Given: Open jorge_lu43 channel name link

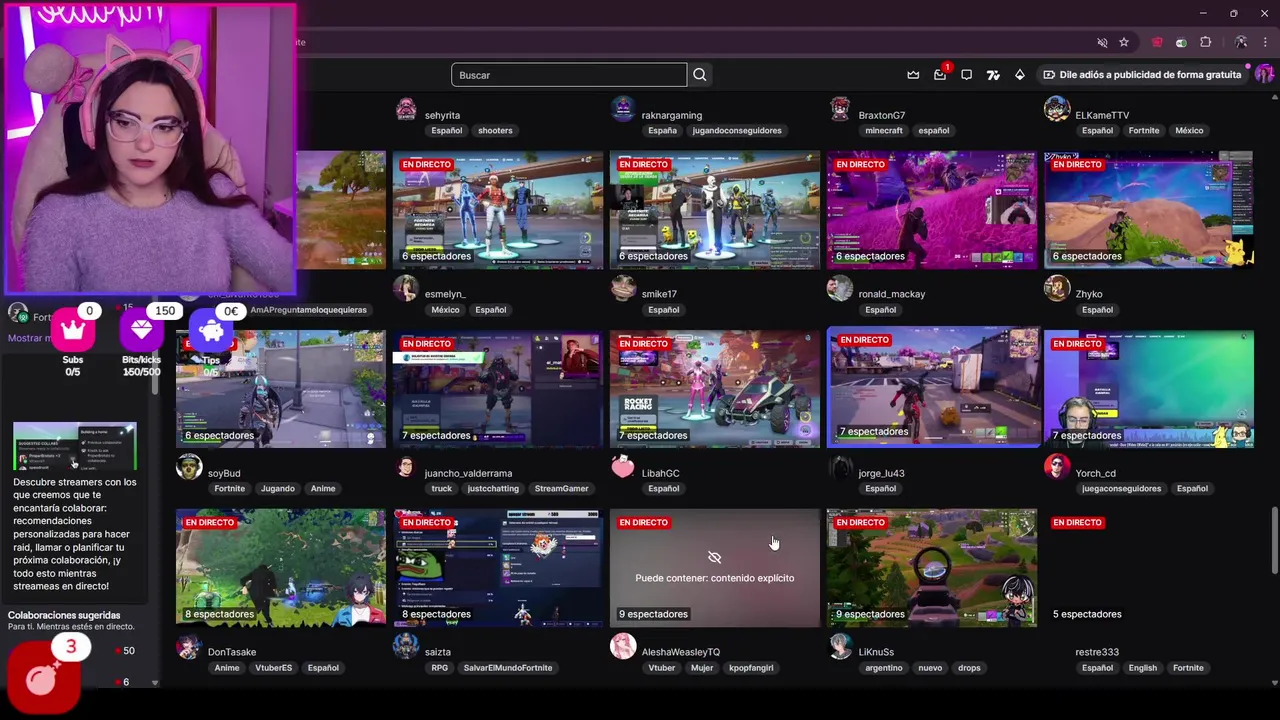Looking at the screenshot, I should coord(881,473).
